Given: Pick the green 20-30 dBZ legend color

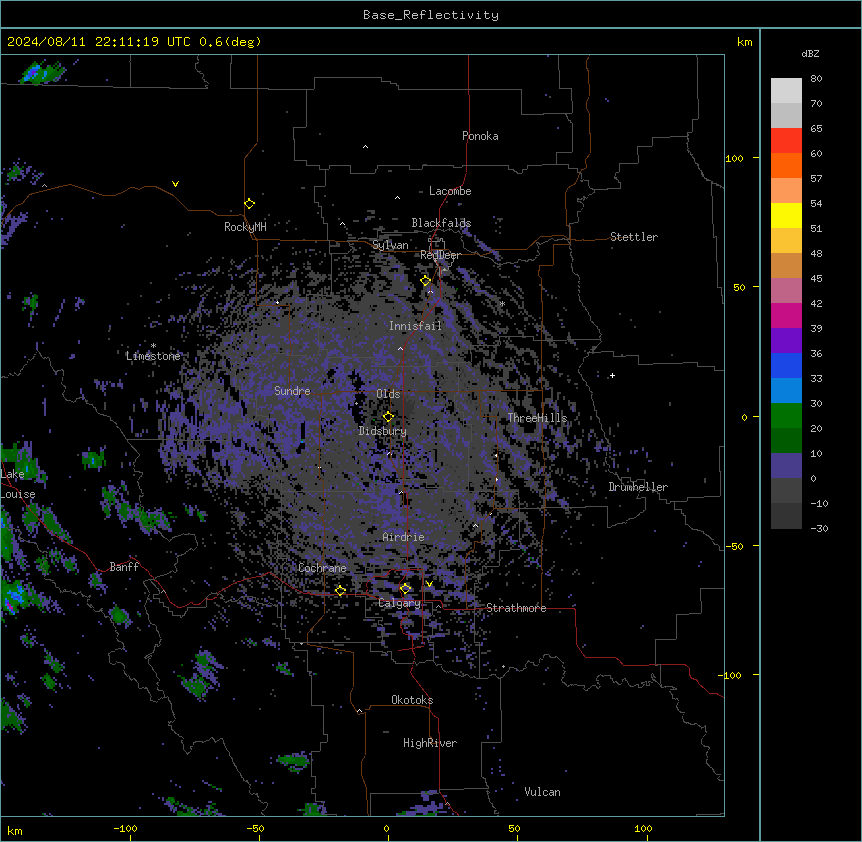Looking at the screenshot, I should [786, 416].
